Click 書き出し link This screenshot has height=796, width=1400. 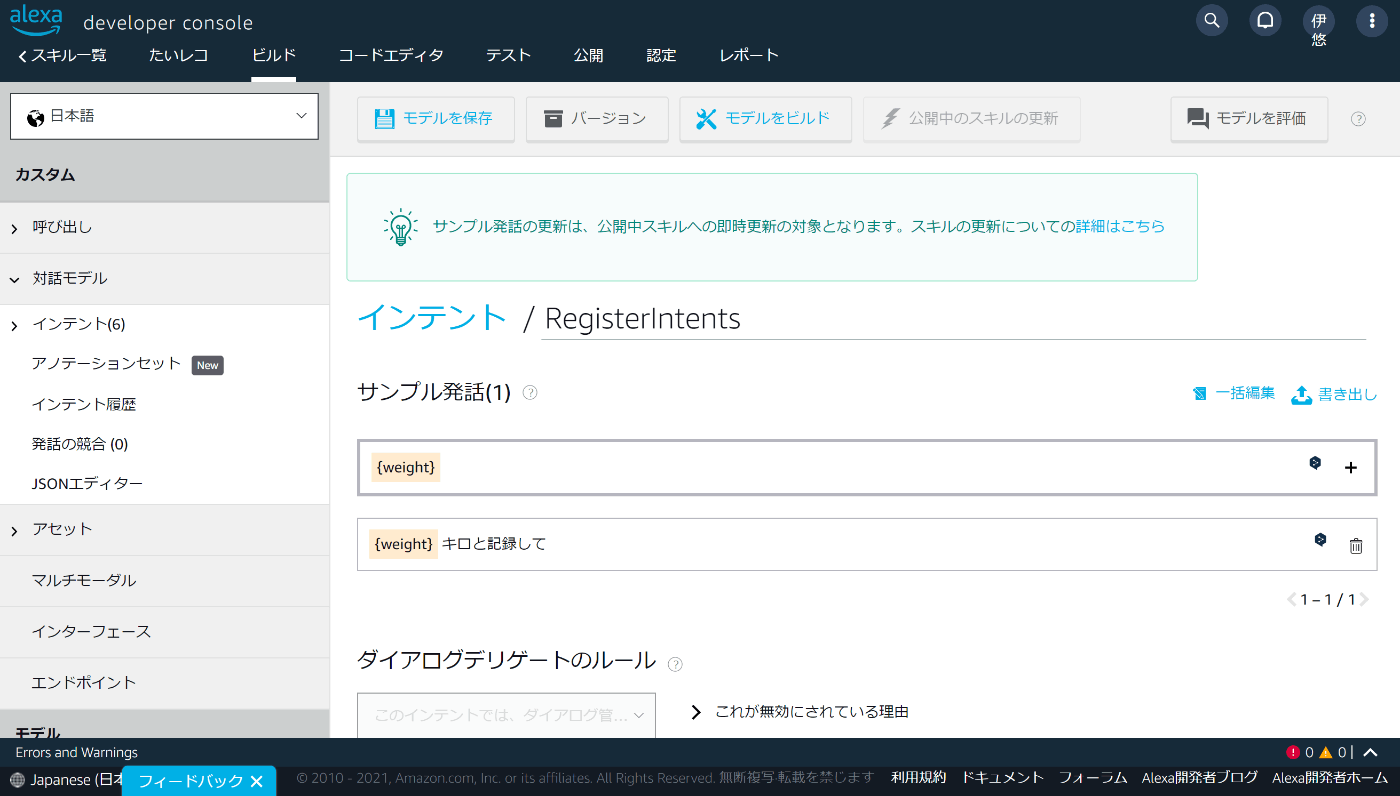click(x=1334, y=394)
